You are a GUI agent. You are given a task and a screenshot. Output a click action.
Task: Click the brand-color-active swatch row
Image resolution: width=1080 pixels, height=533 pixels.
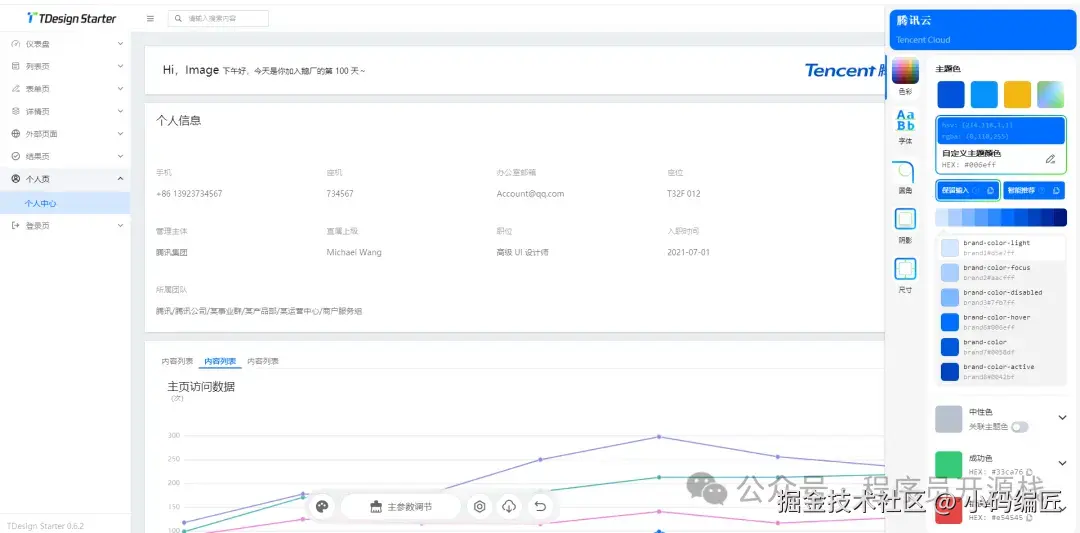click(x=1001, y=371)
